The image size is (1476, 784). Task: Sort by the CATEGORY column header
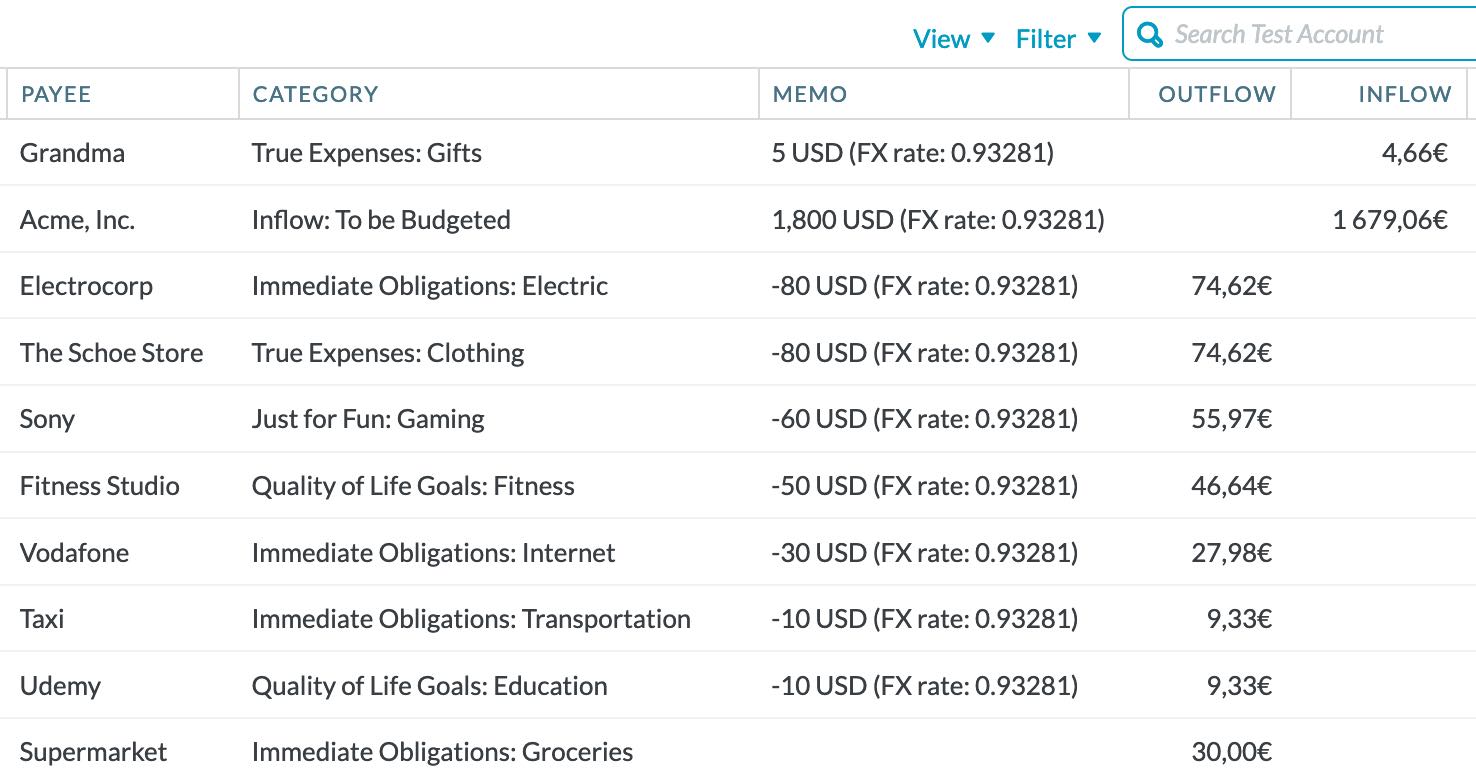tap(315, 94)
